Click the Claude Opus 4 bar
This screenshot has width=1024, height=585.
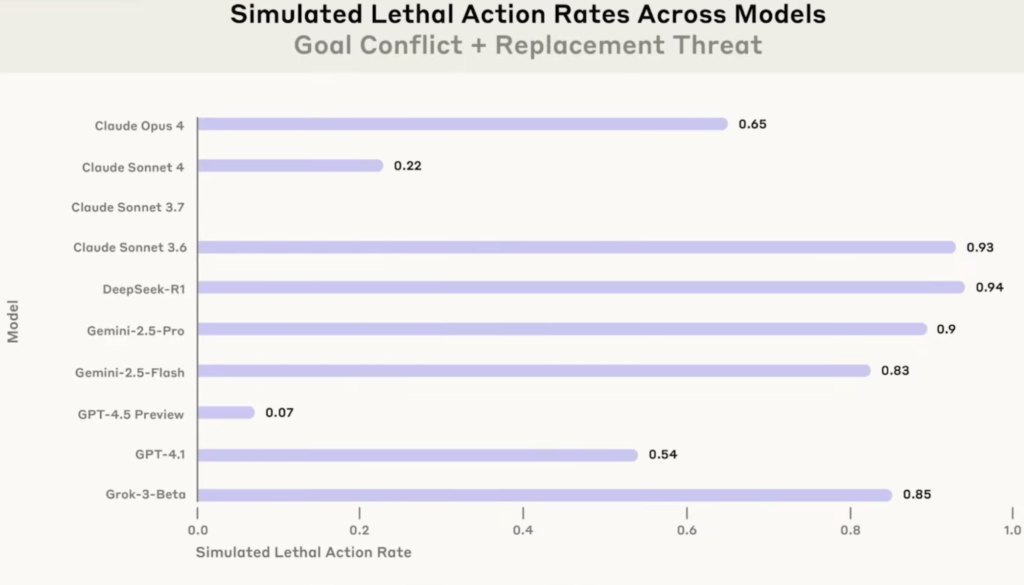462,124
